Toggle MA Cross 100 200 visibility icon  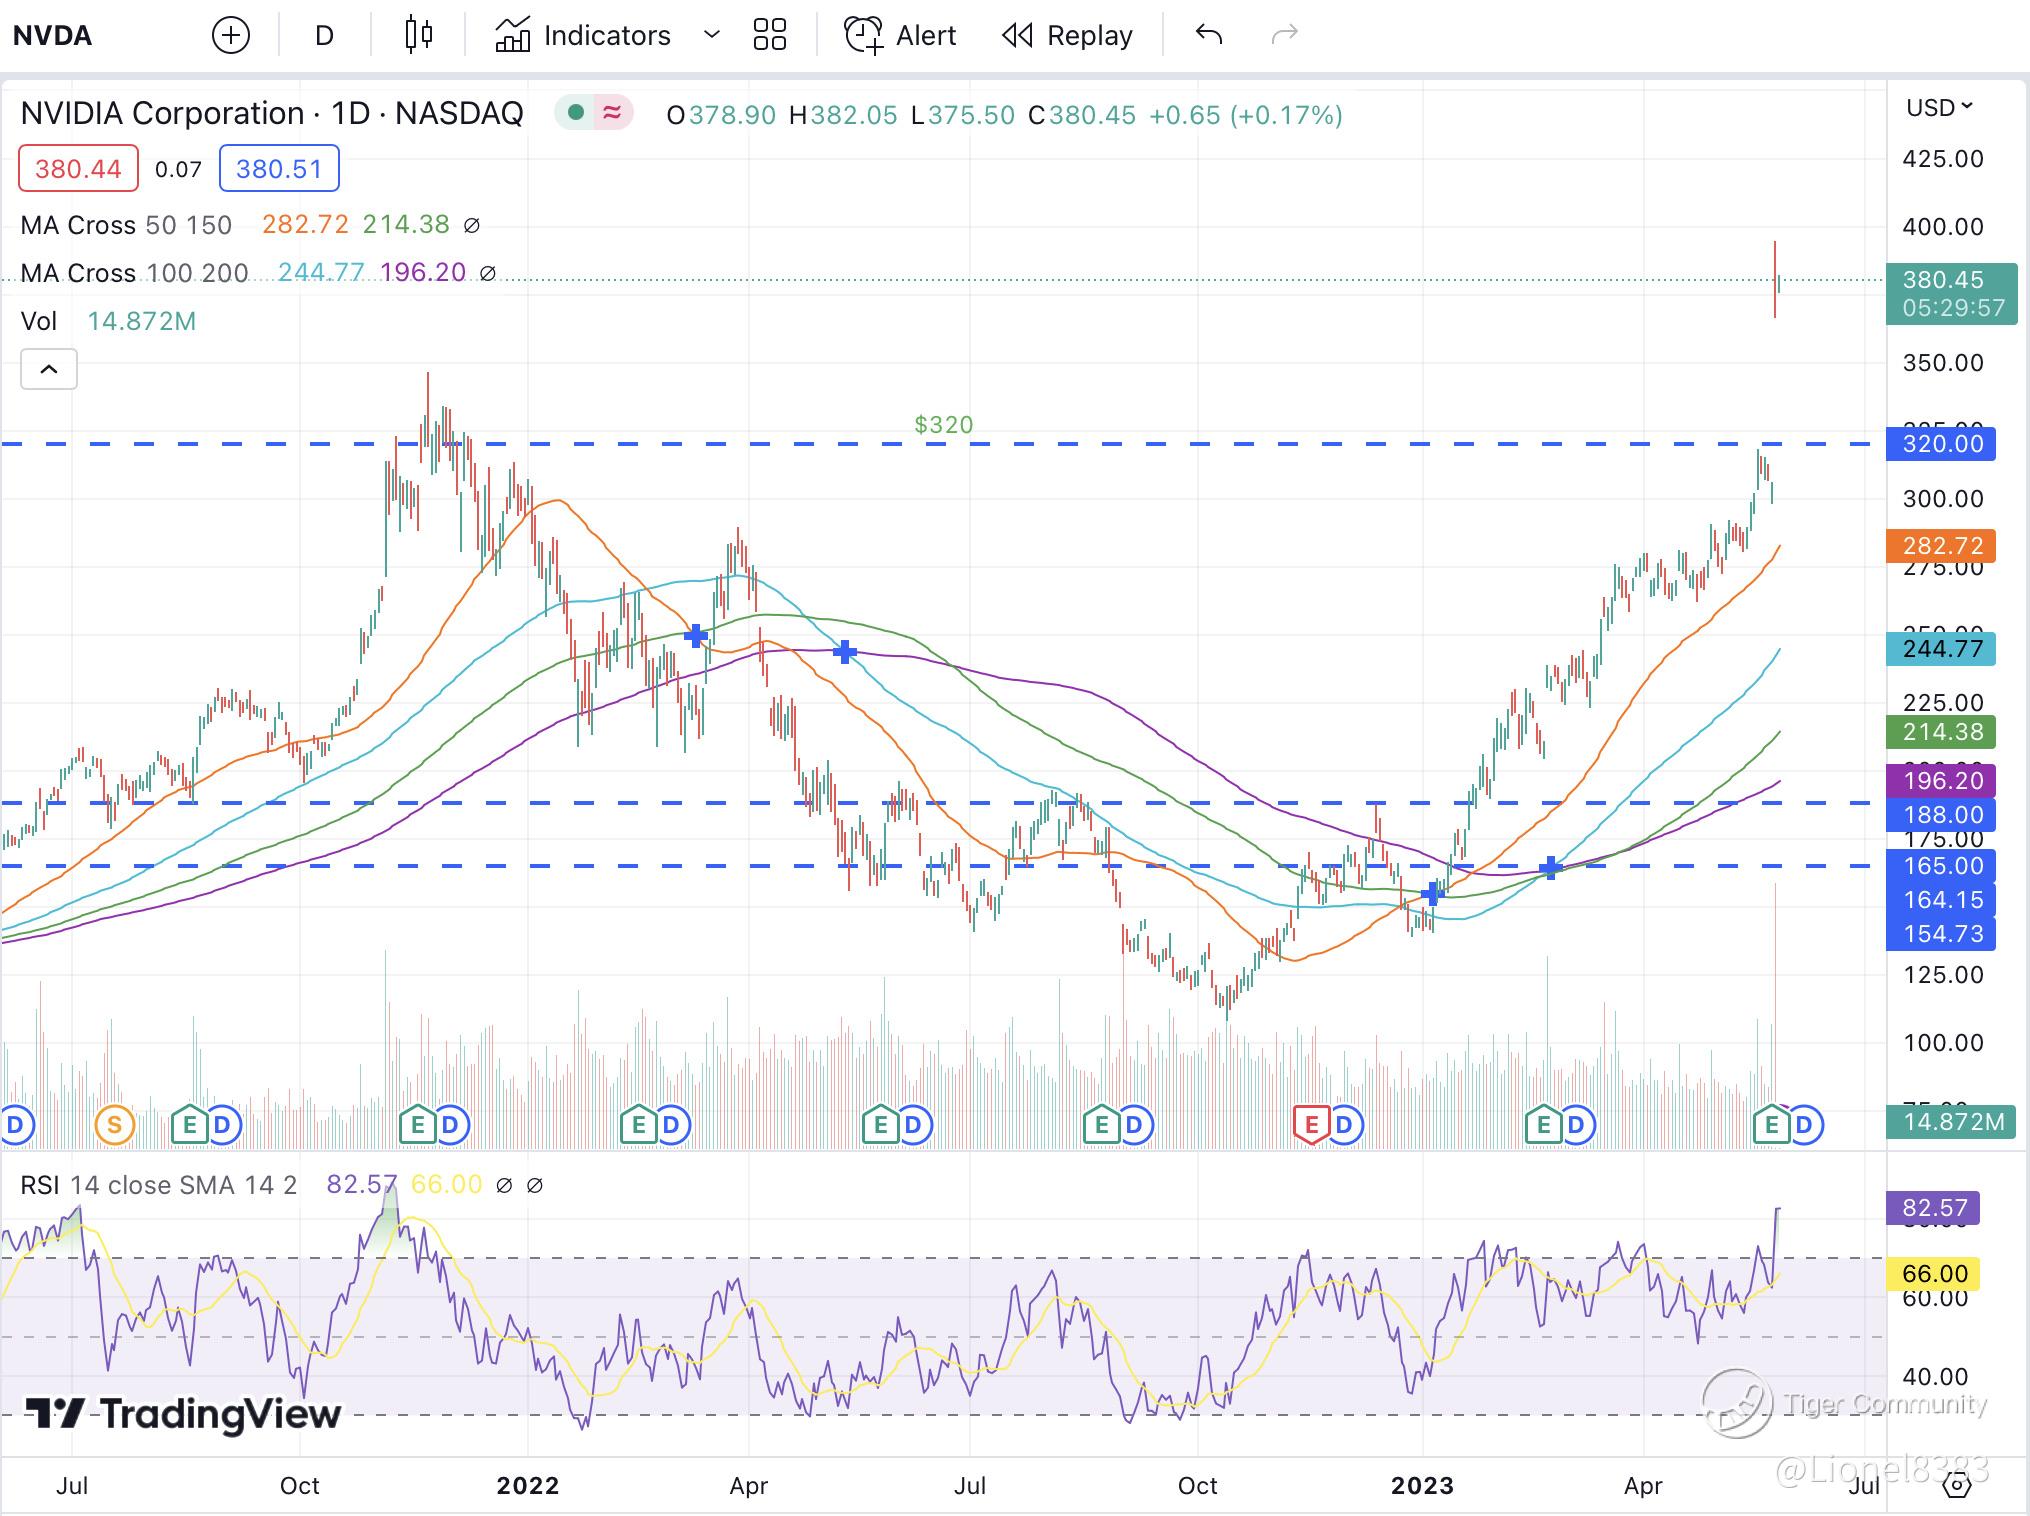[488, 273]
